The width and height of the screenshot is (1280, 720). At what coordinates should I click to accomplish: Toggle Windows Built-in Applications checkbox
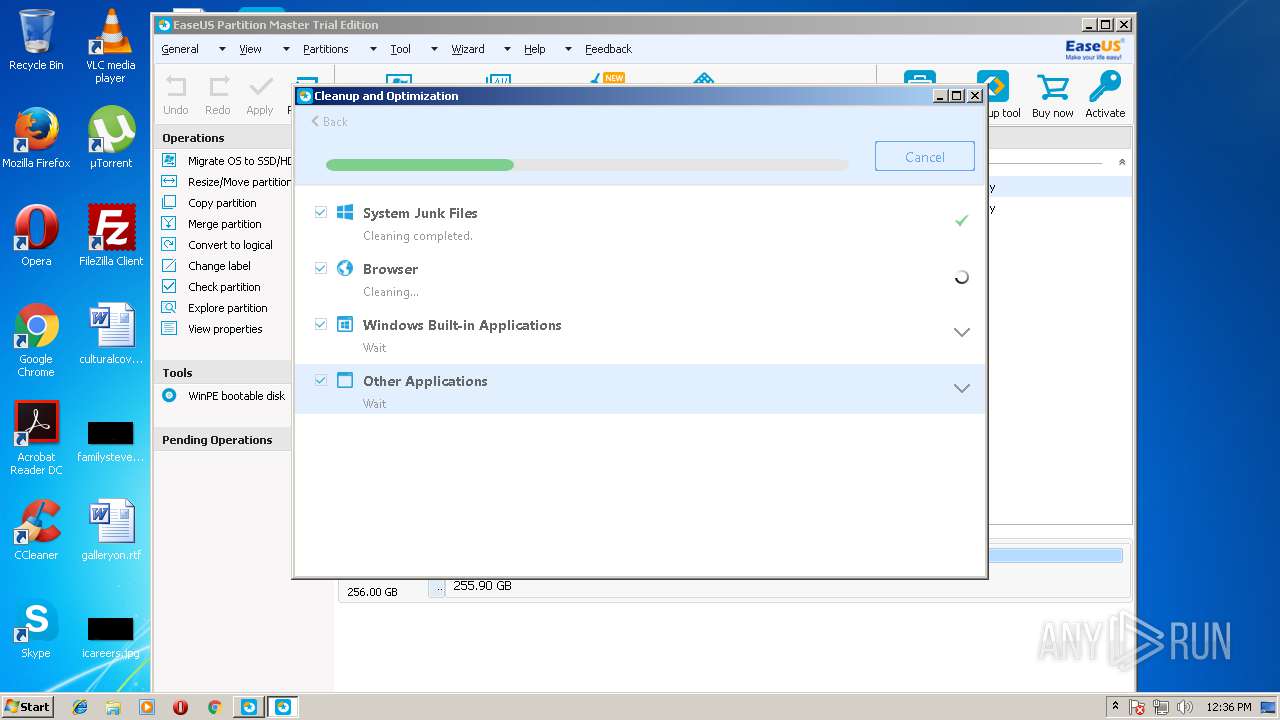(321, 324)
